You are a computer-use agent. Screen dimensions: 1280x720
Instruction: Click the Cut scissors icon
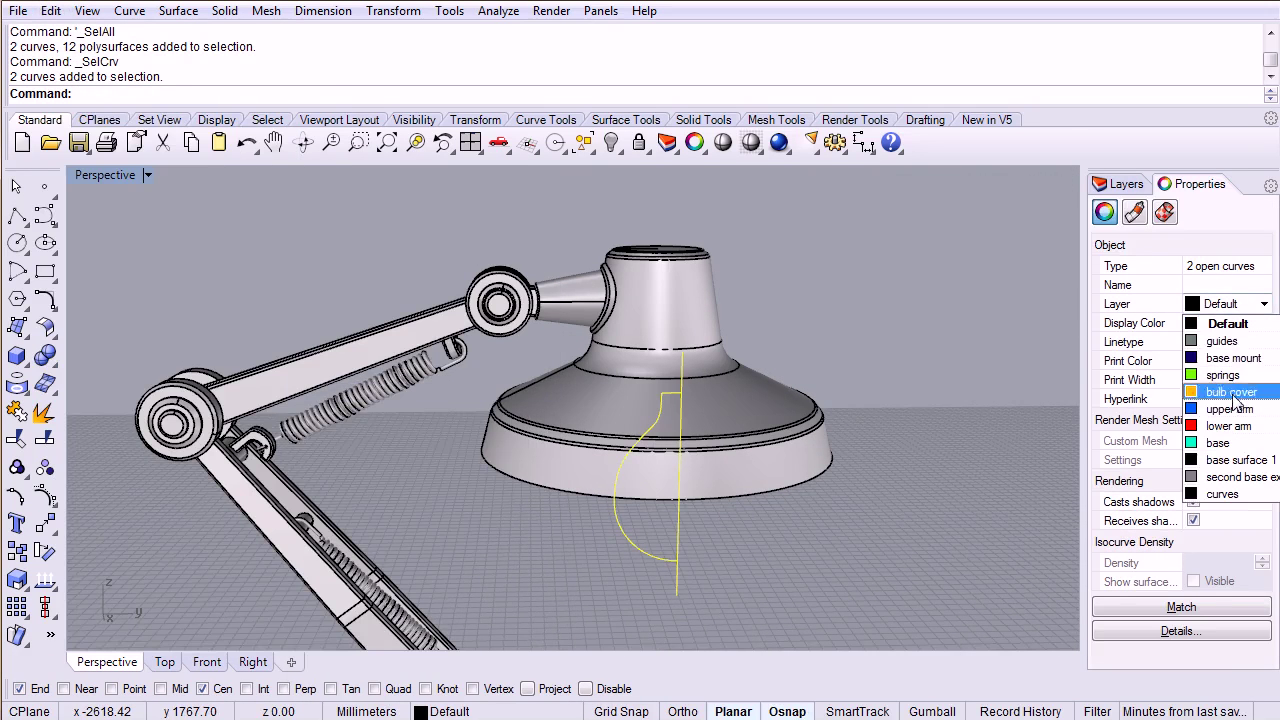point(163,143)
